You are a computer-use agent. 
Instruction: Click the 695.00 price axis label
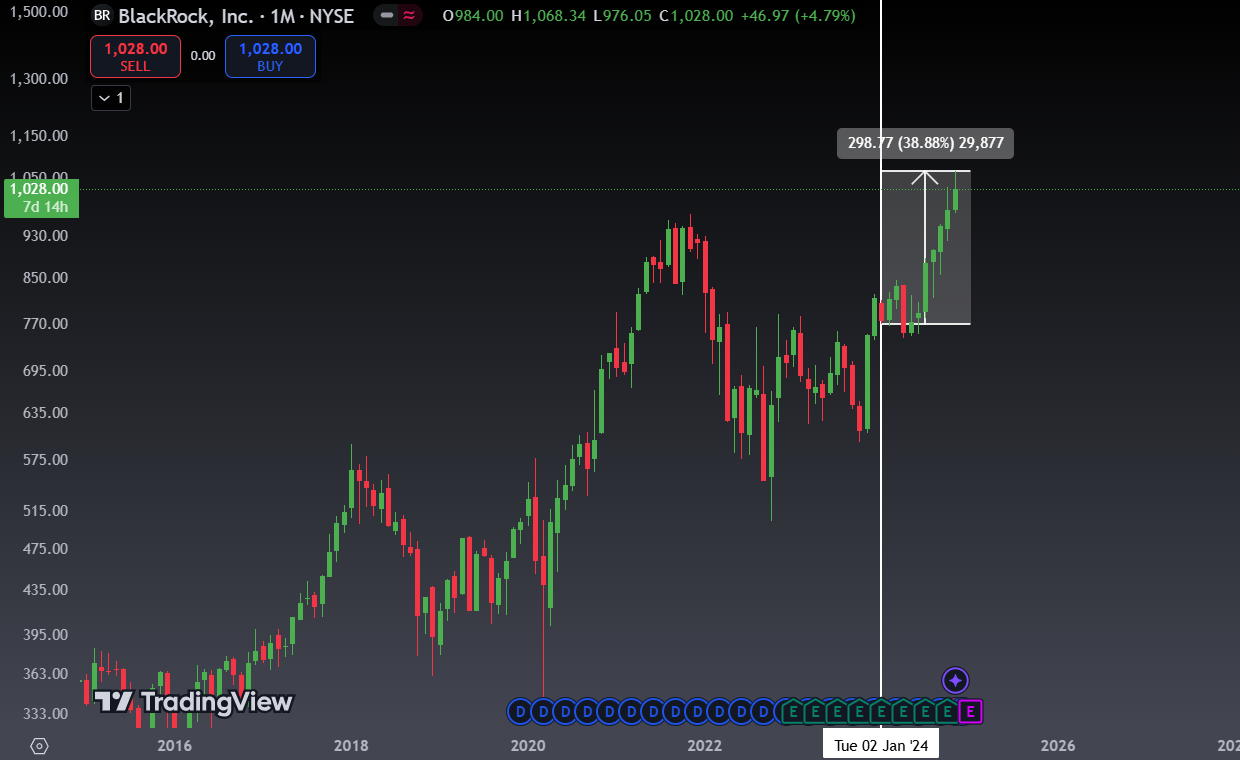(45, 370)
